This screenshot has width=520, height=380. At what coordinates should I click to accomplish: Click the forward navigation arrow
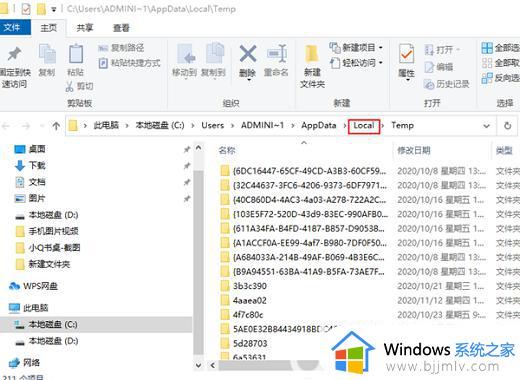coord(26,126)
